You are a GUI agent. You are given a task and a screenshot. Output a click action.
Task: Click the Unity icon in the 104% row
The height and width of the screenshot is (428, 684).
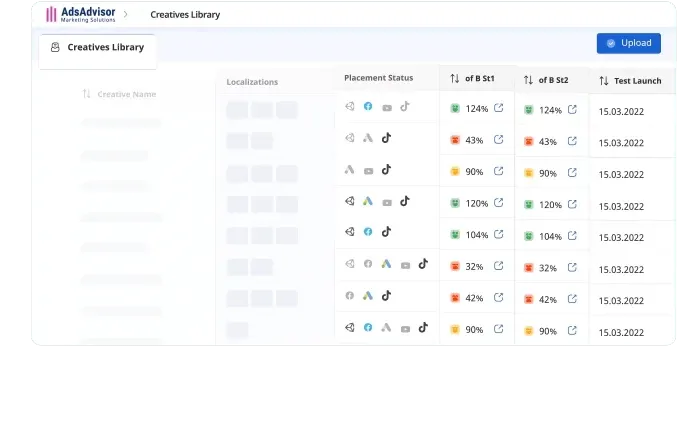tap(349, 232)
